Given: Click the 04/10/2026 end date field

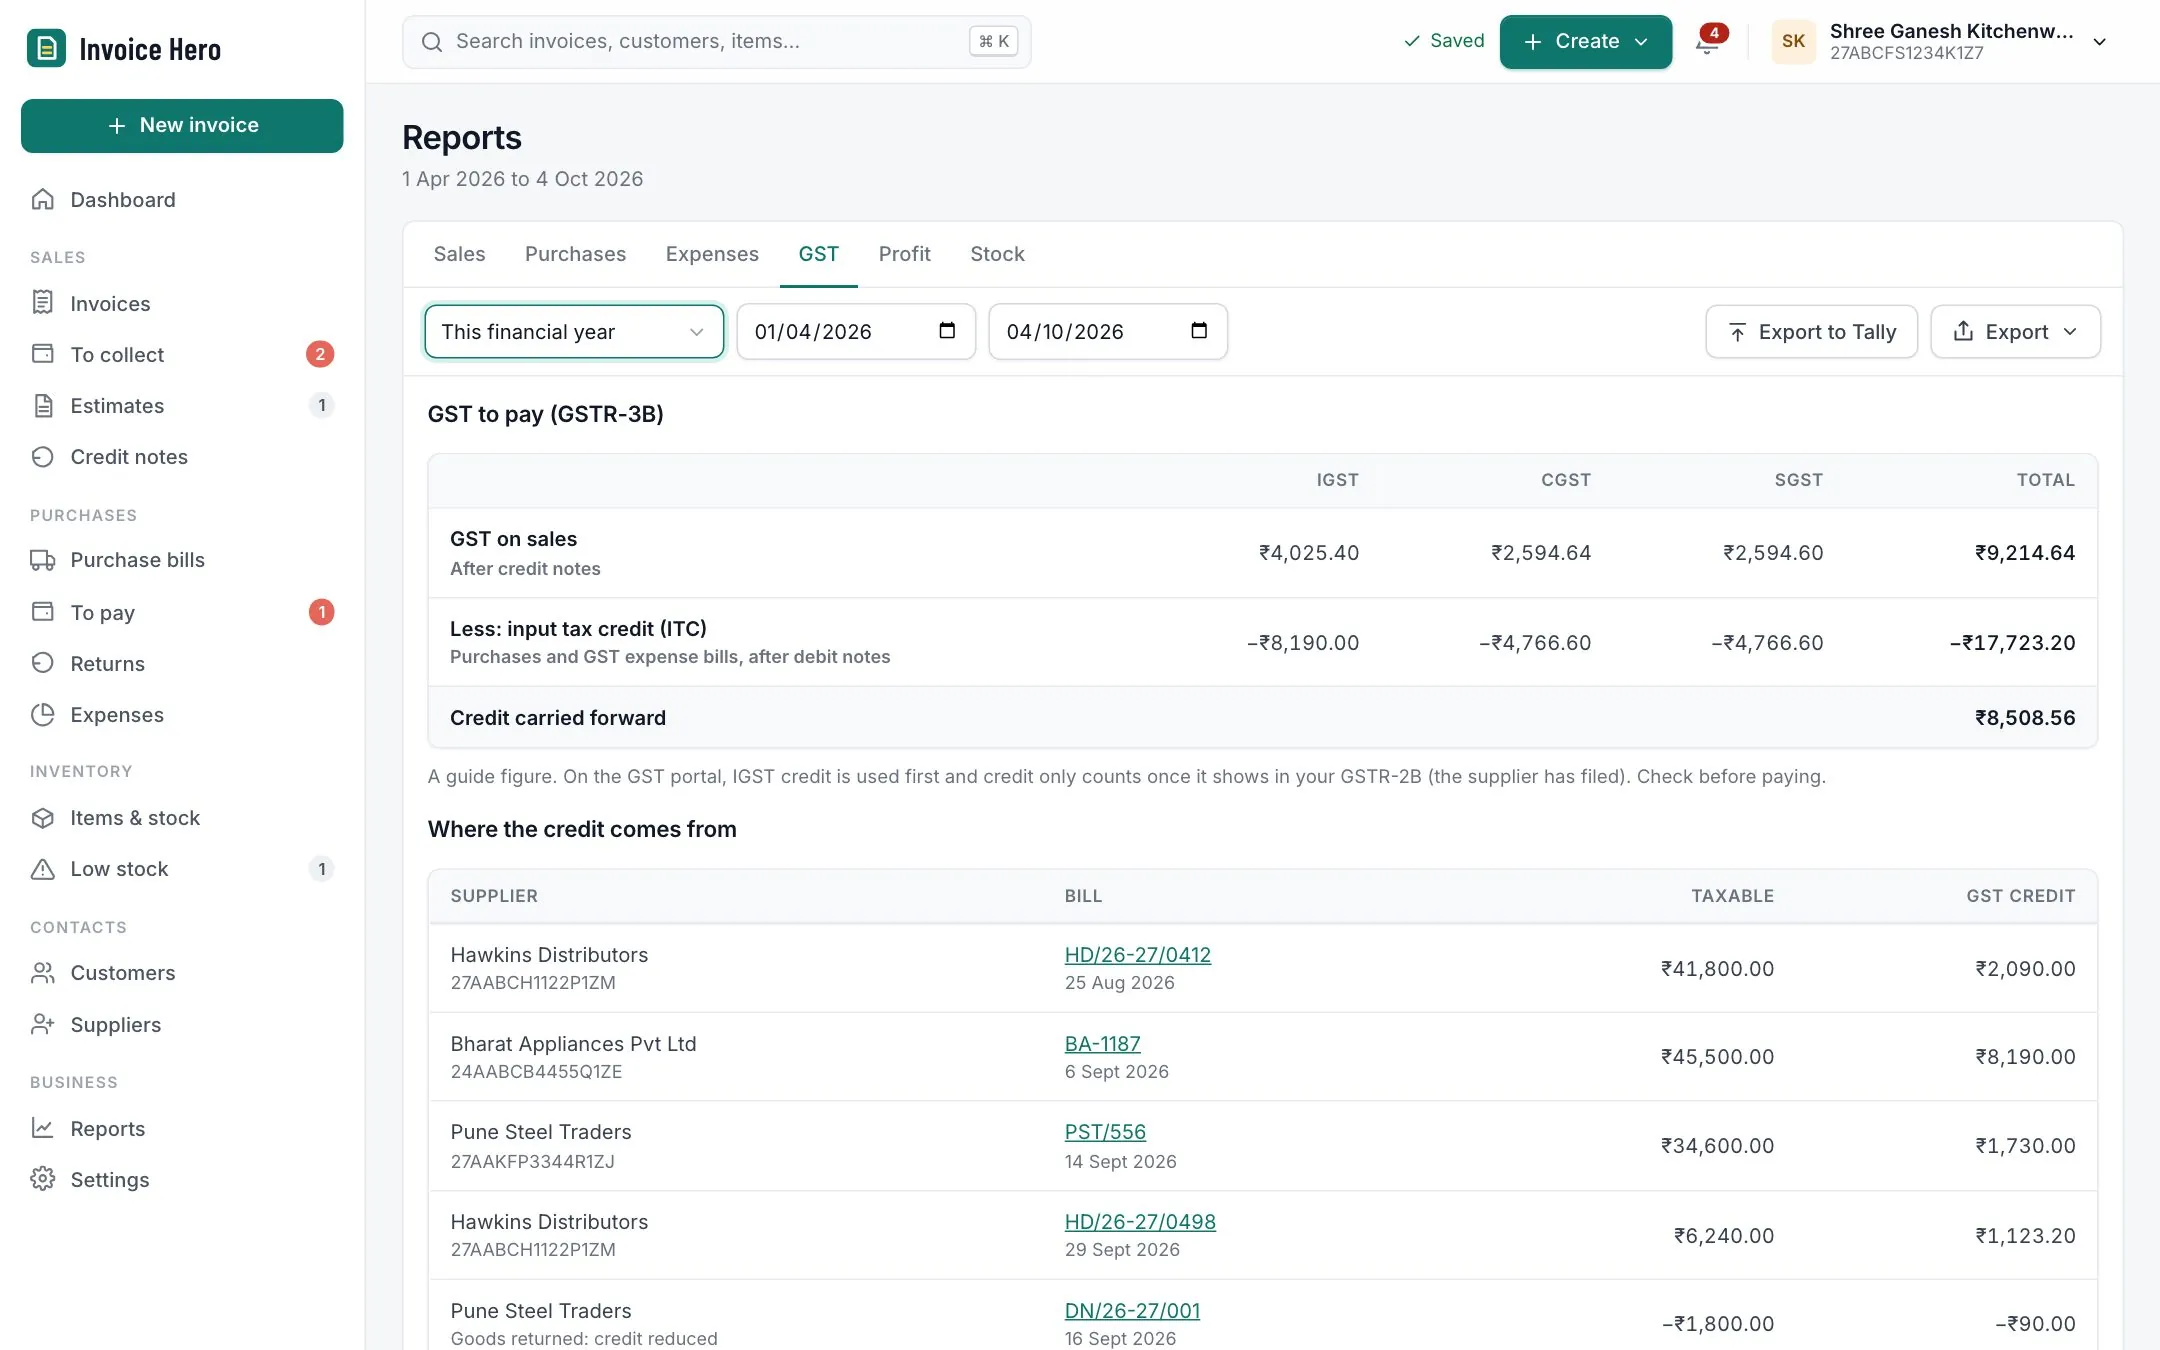Looking at the screenshot, I should pos(1108,331).
